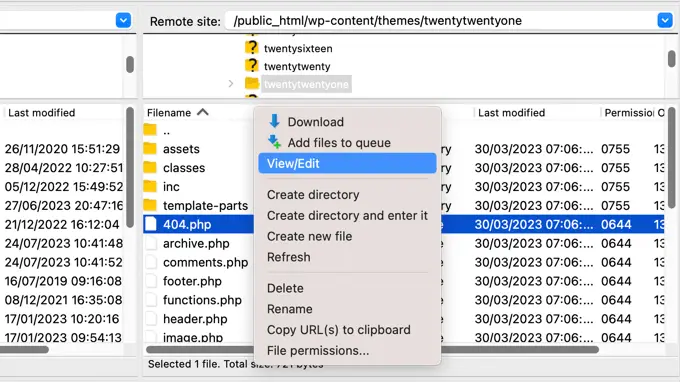Screen dimensions: 680x382
Task: Select the archive.php filename
Action: tap(196, 243)
